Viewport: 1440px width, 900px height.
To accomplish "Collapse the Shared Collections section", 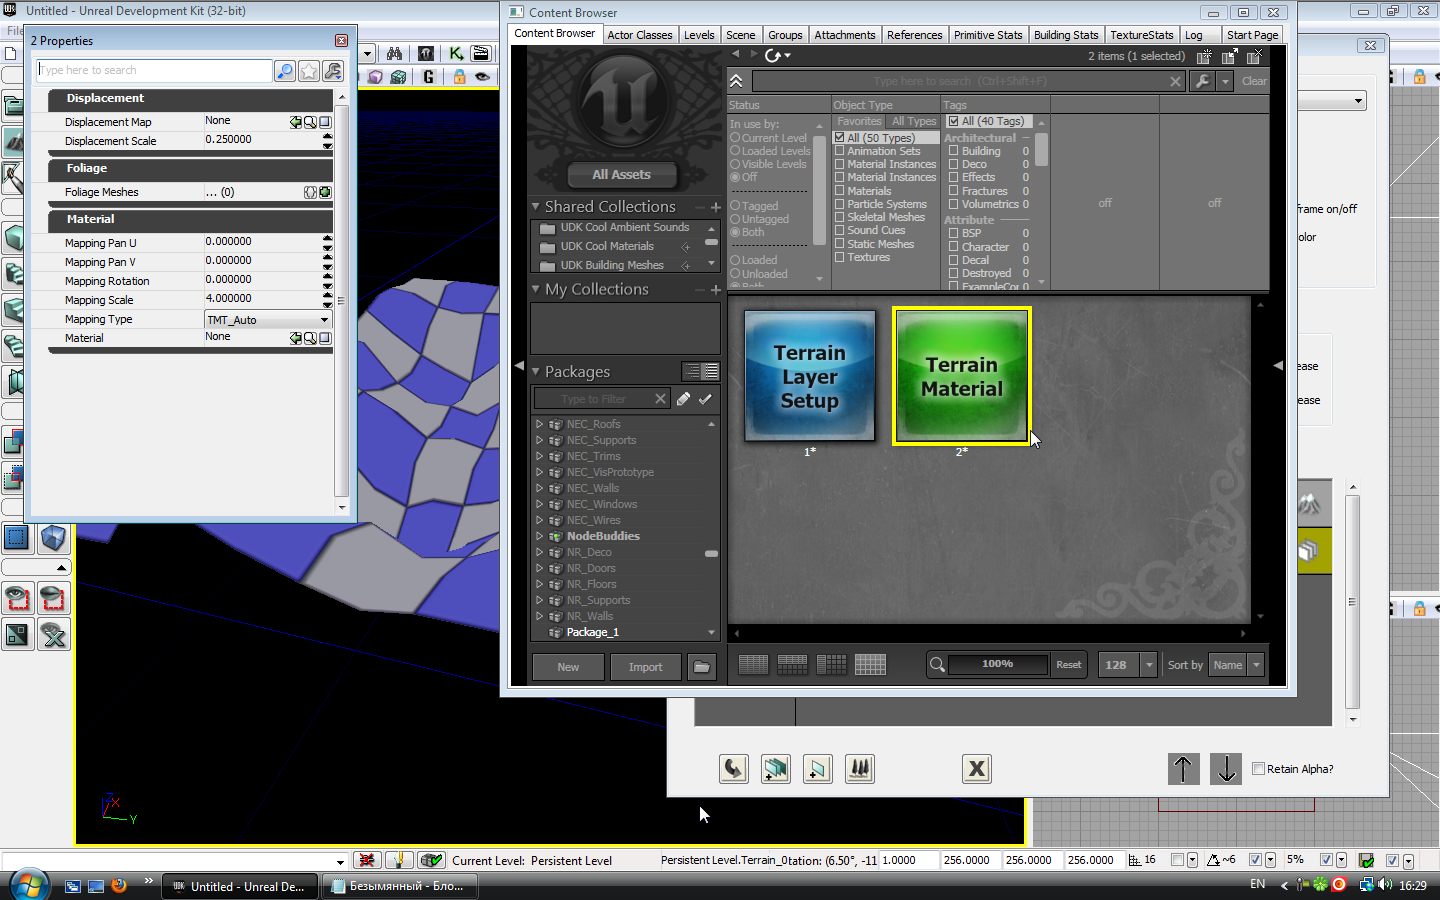I will click(536, 207).
